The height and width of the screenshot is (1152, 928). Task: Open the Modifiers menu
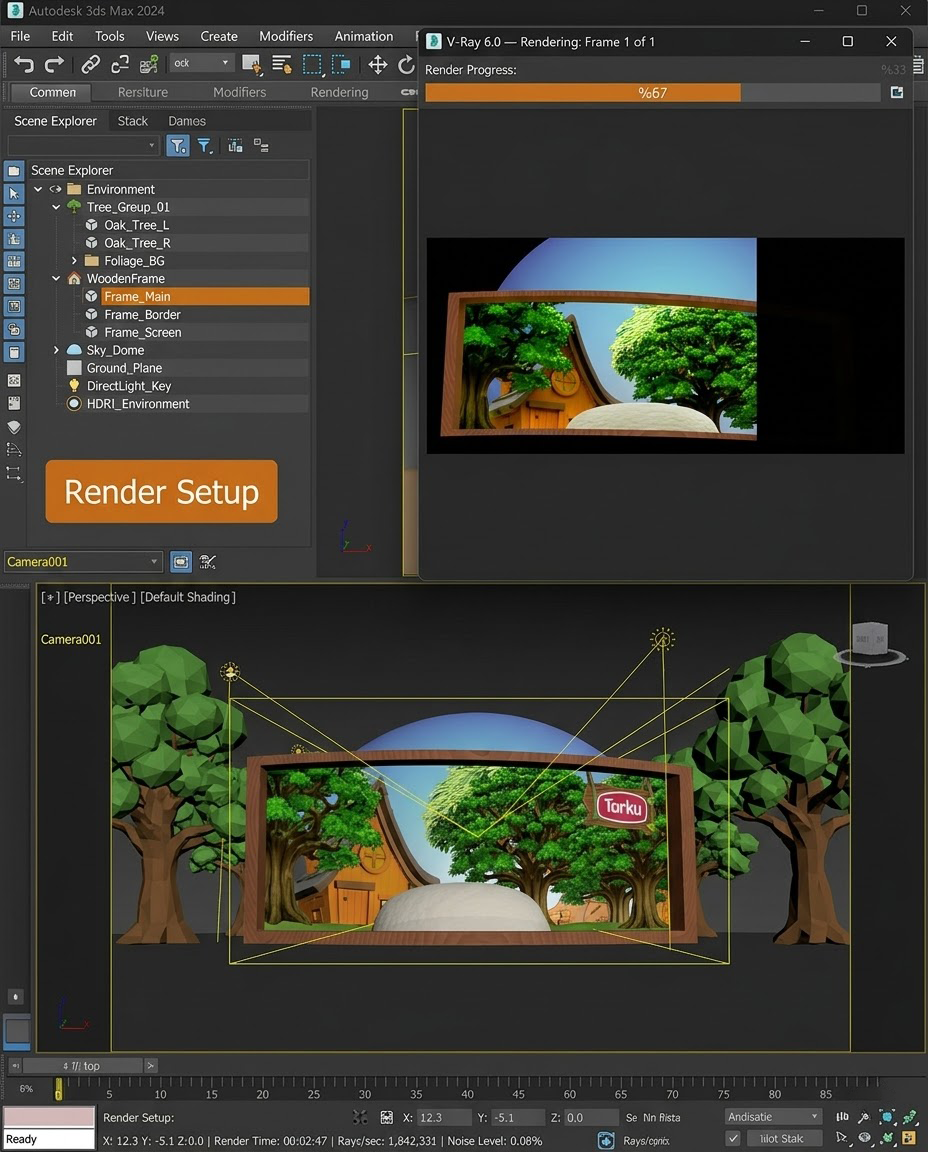coord(285,36)
